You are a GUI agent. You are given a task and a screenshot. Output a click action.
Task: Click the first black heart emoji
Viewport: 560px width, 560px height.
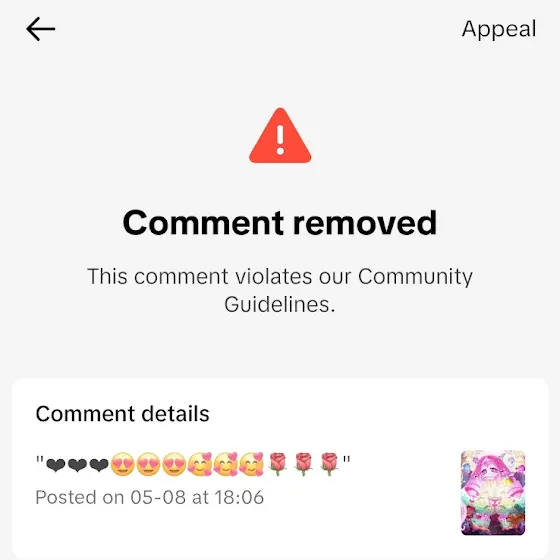(56, 465)
